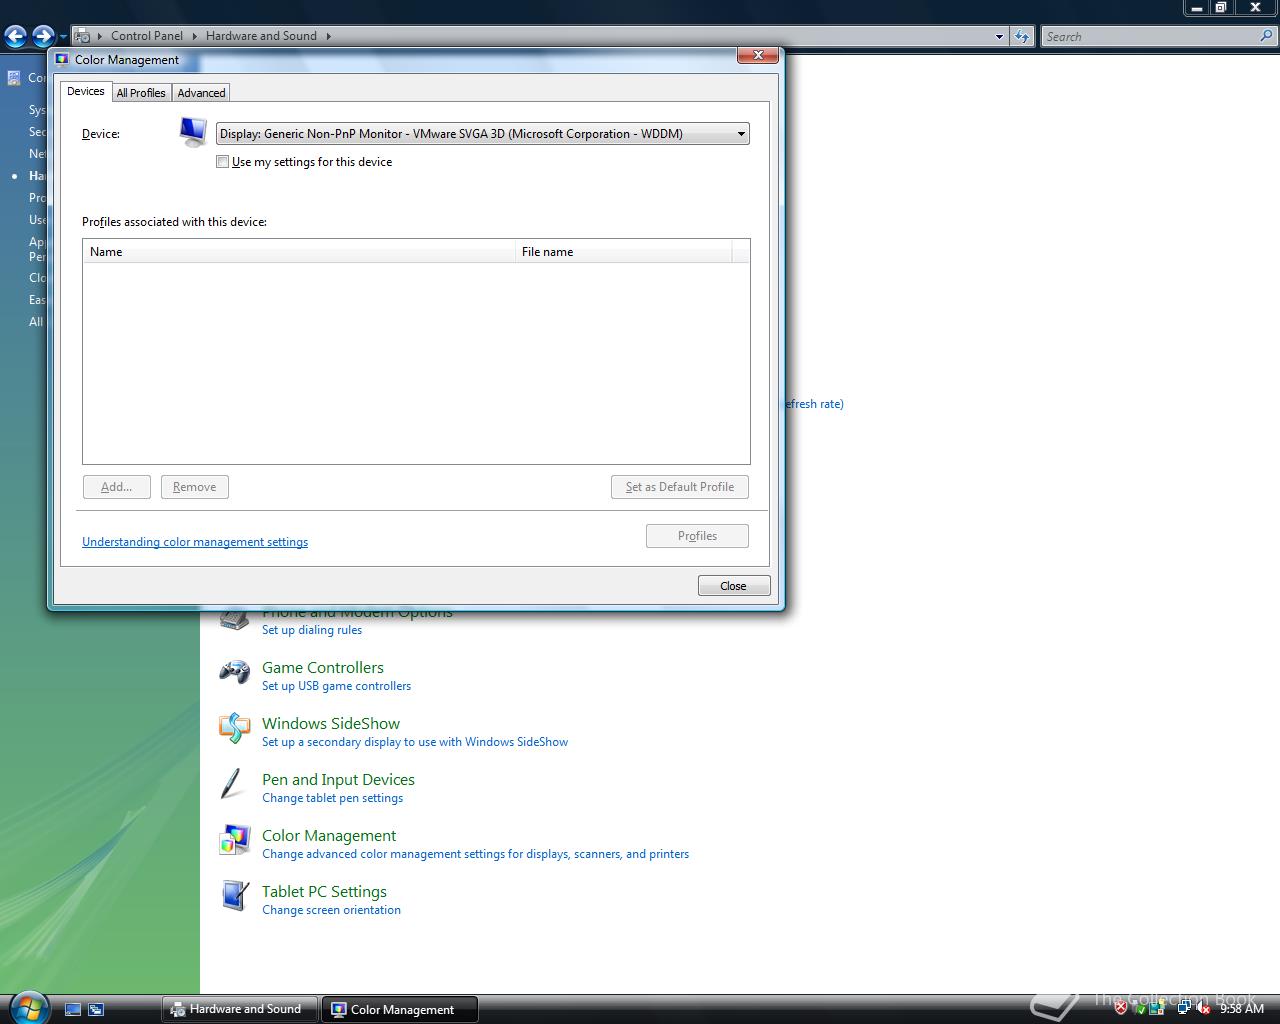Select Color Management taskbar button
This screenshot has width=1280, height=1024.
399,1009
